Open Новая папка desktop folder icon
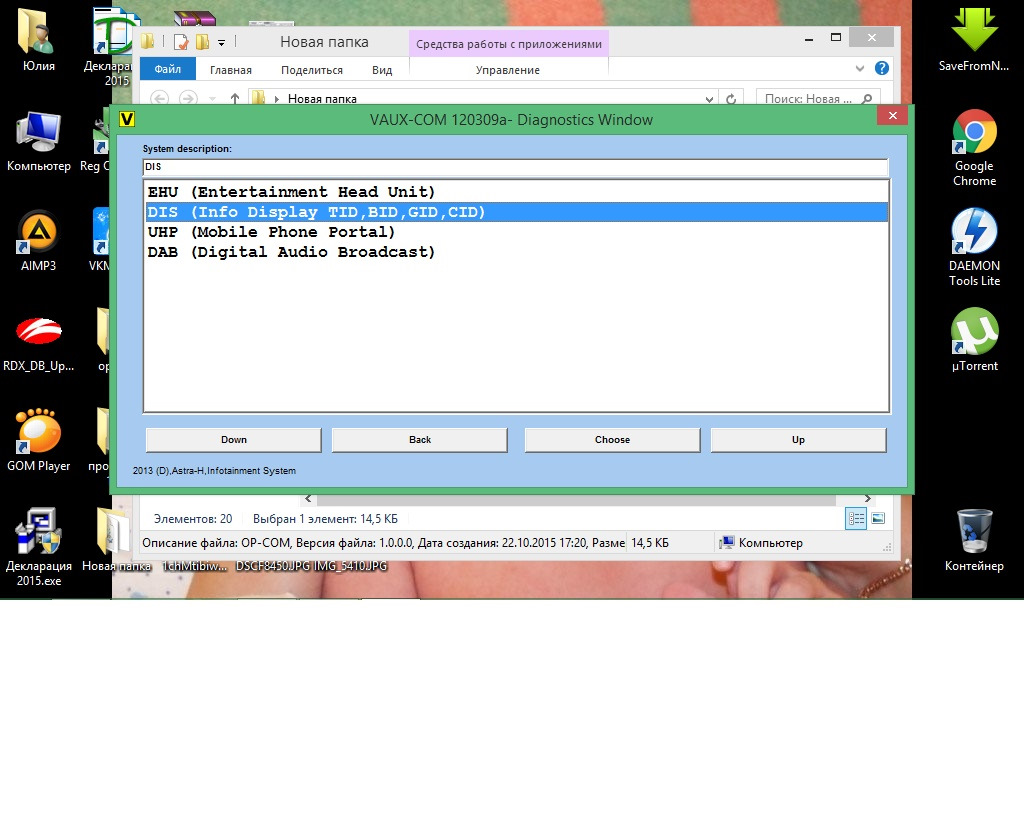The height and width of the screenshot is (832, 1024). coord(116,539)
